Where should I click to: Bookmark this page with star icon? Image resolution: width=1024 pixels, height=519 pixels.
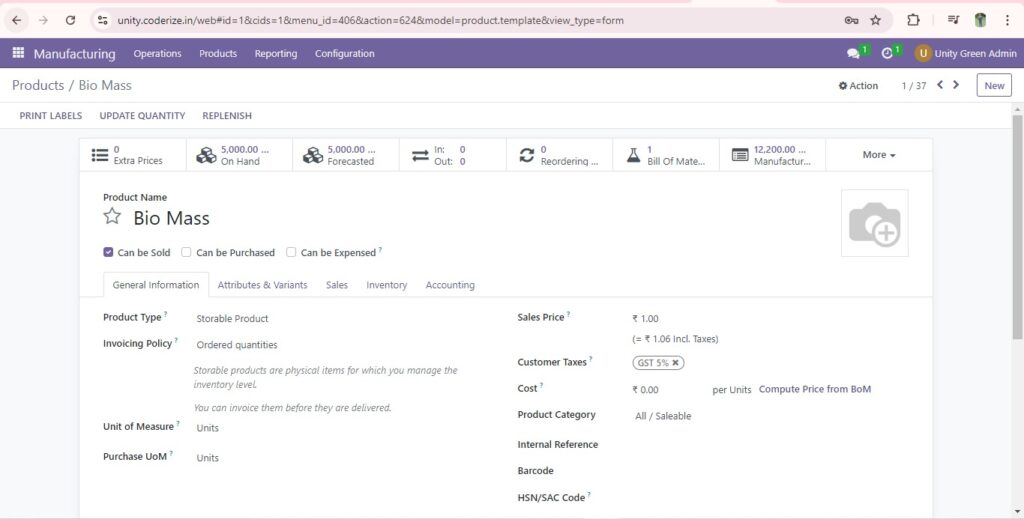(875, 20)
